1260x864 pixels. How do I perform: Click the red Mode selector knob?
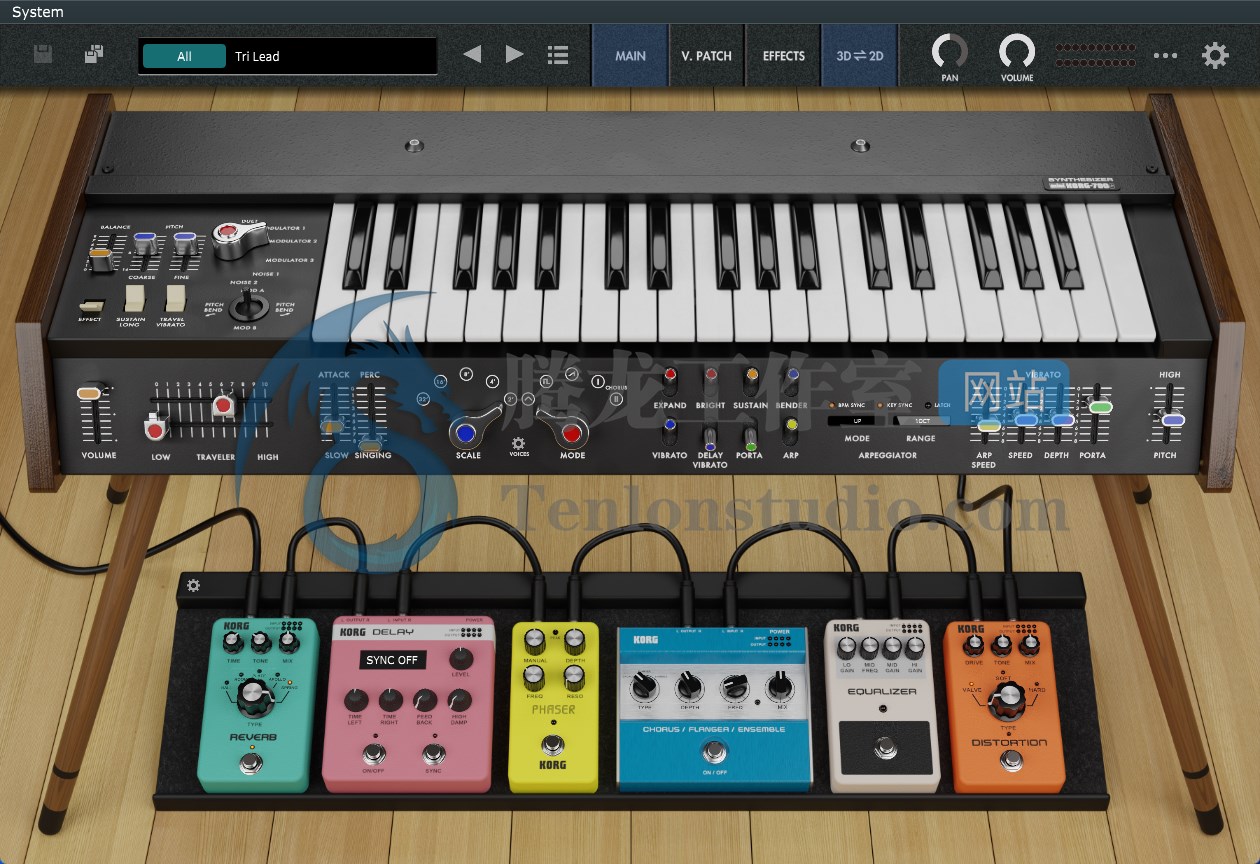[571, 434]
